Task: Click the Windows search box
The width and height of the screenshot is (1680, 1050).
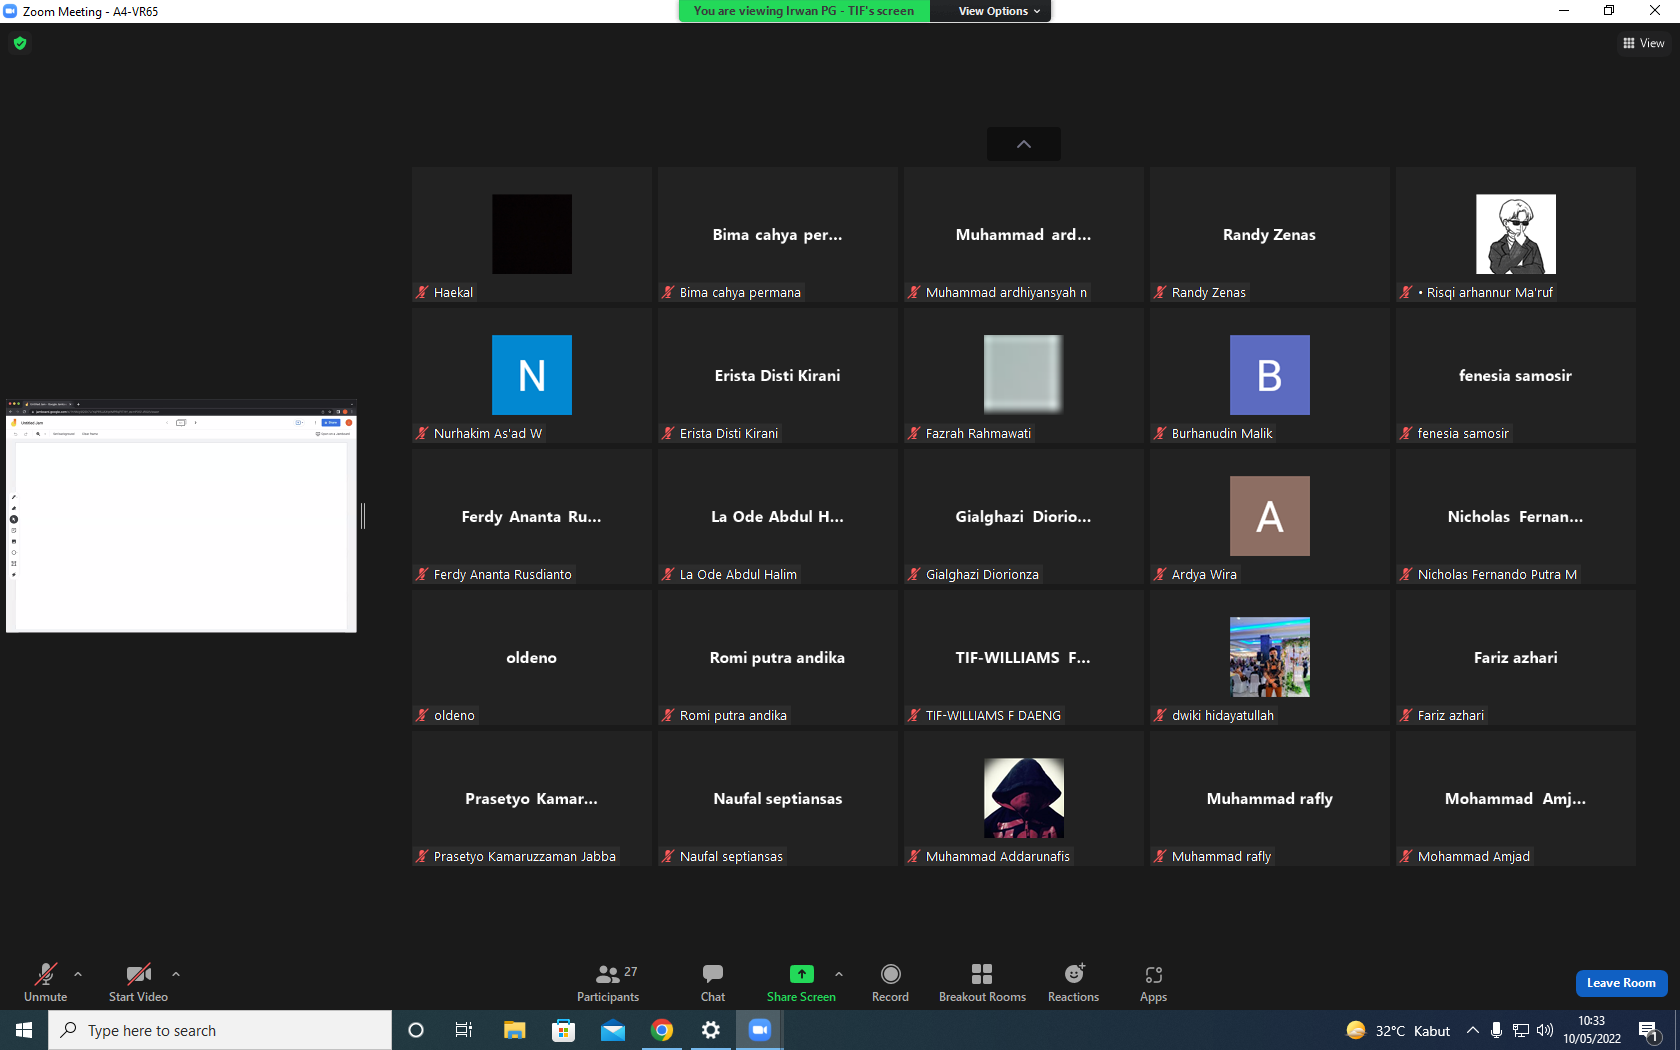Action: (220, 1030)
